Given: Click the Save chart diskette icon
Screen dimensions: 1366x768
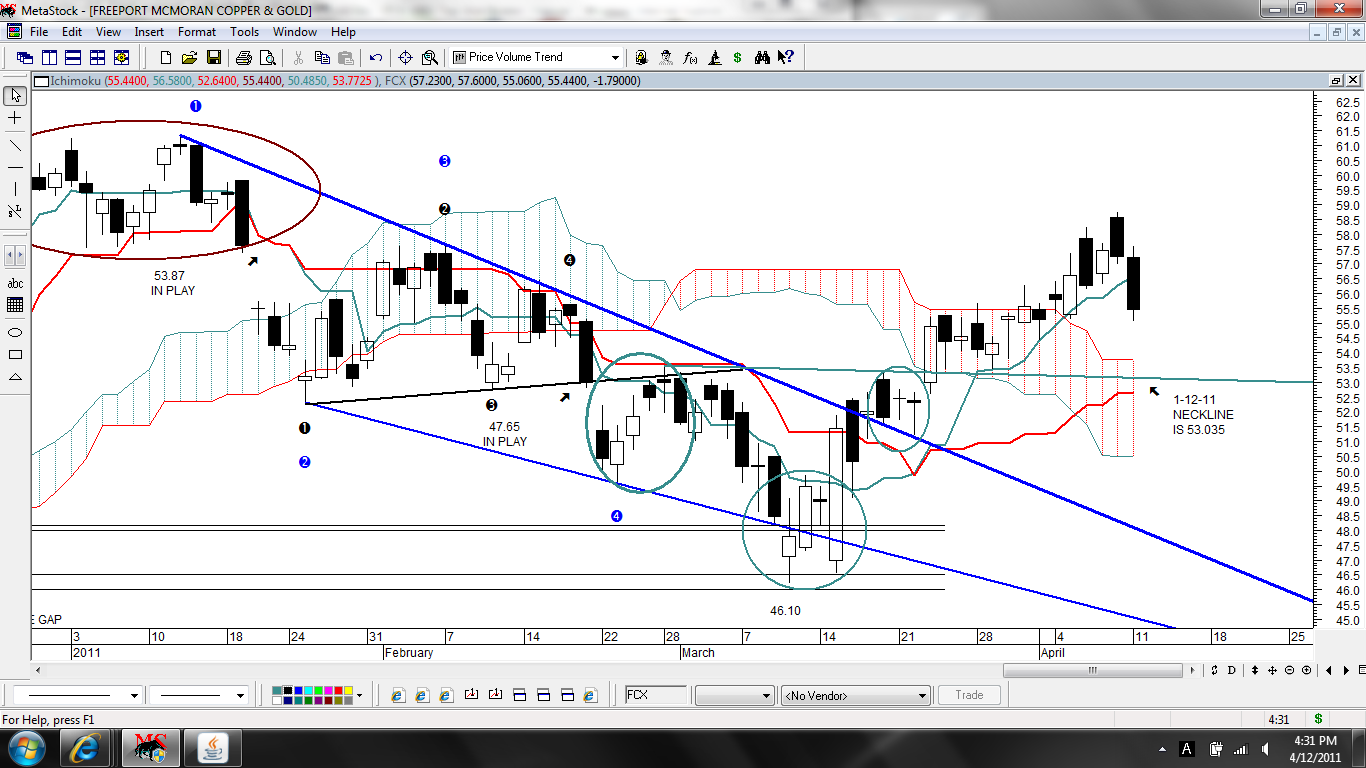Looking at the screenshot, I should 214,57.
